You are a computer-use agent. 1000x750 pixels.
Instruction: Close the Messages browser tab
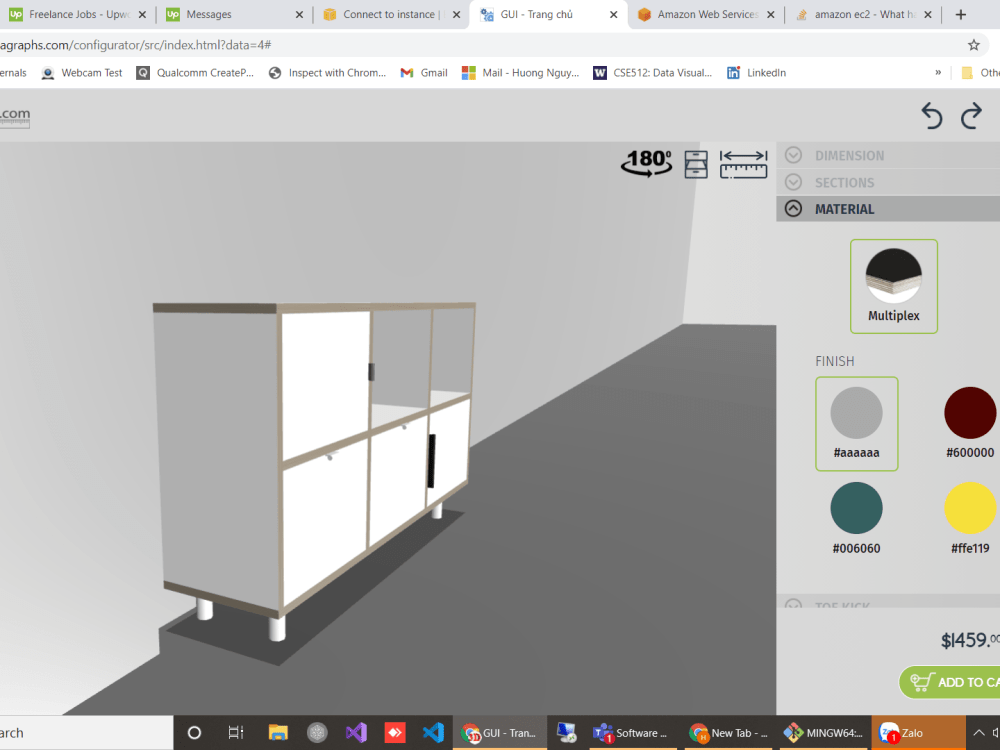point(299,14)
